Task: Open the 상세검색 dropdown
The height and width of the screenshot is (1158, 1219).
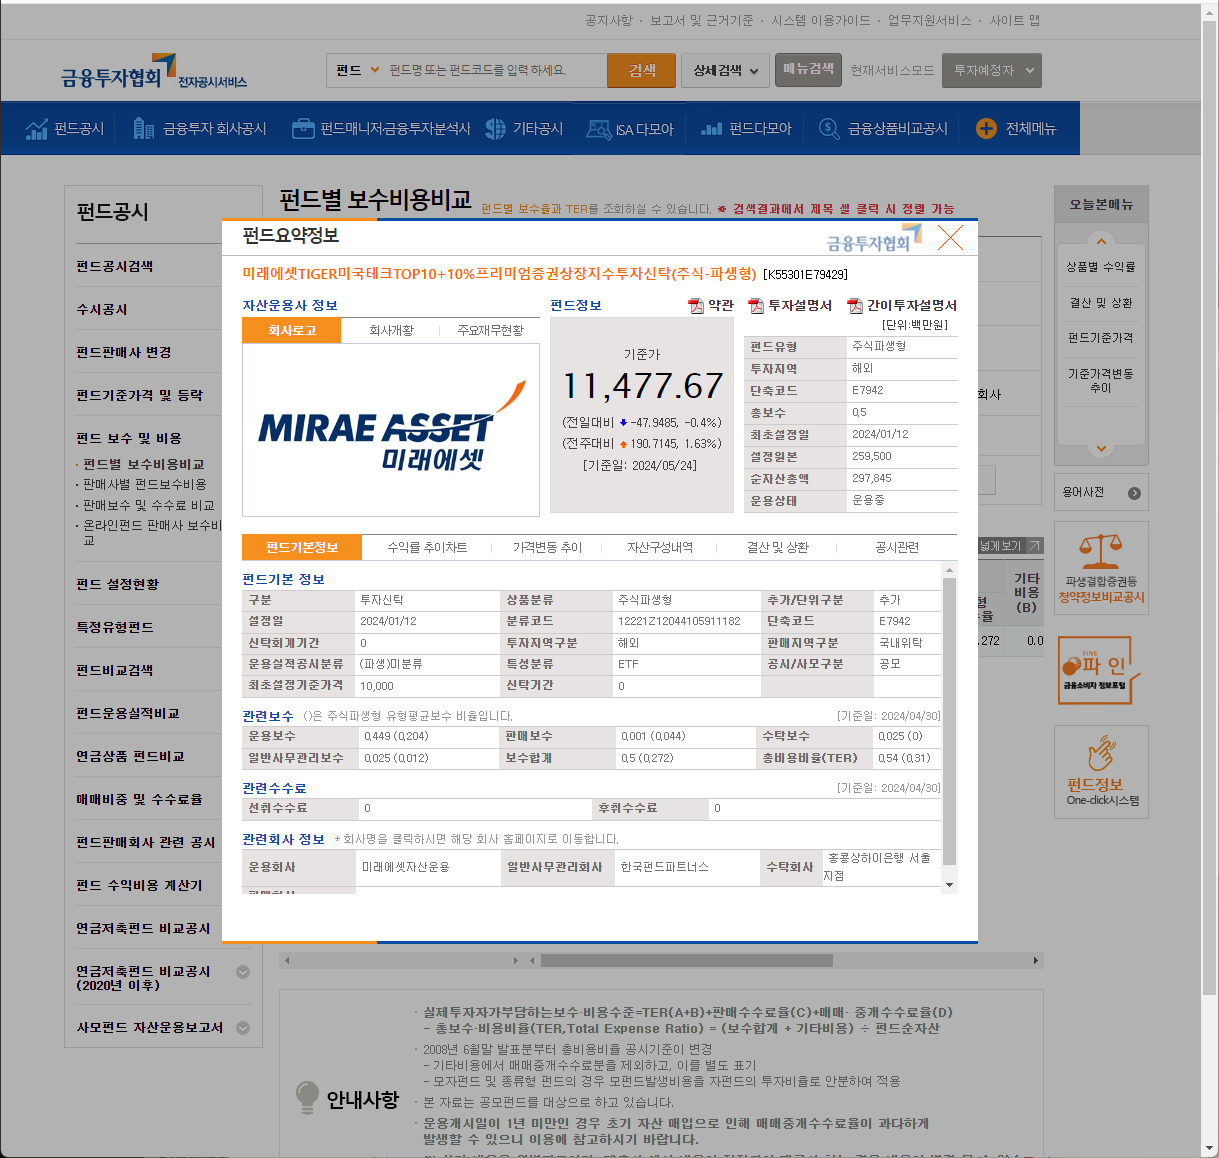Action: point(726,70)
